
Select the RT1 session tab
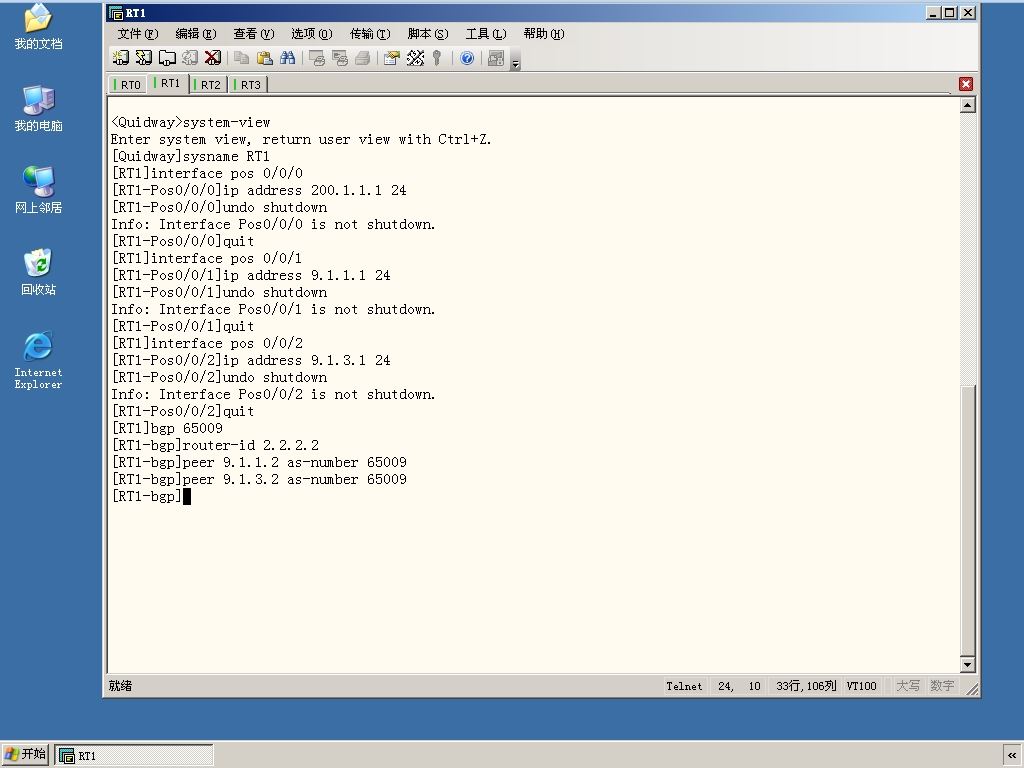click(x=168, y=84)
